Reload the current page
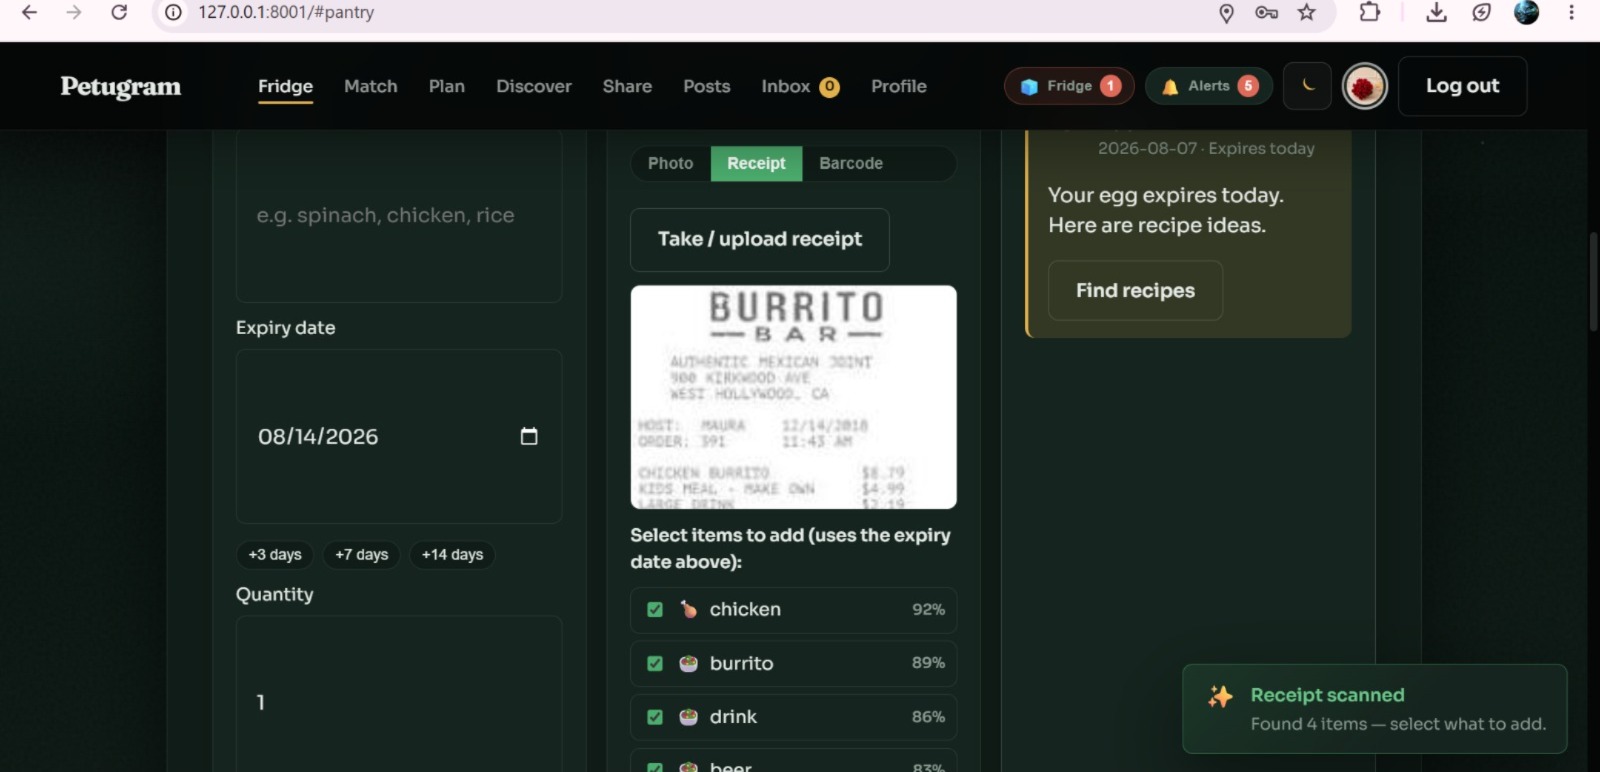The image size is (1600, 772). (119, 12)
